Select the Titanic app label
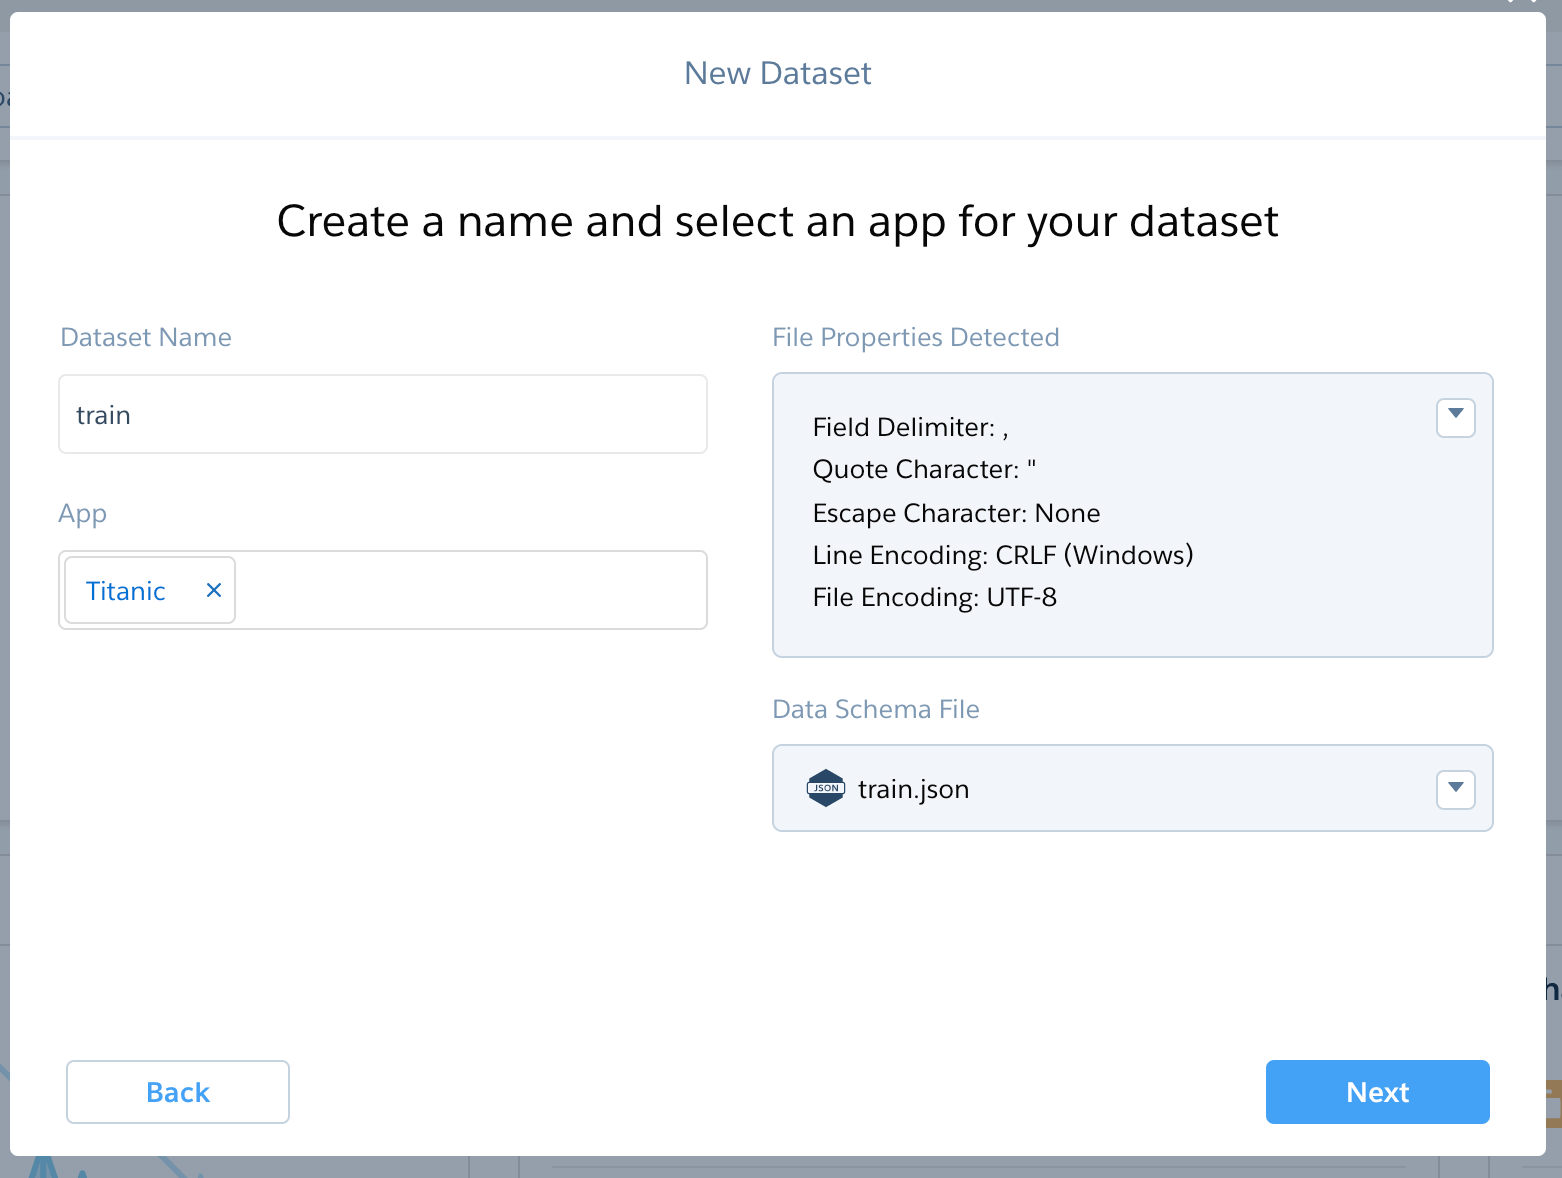1562x1178 pixels. pos(126,591)
